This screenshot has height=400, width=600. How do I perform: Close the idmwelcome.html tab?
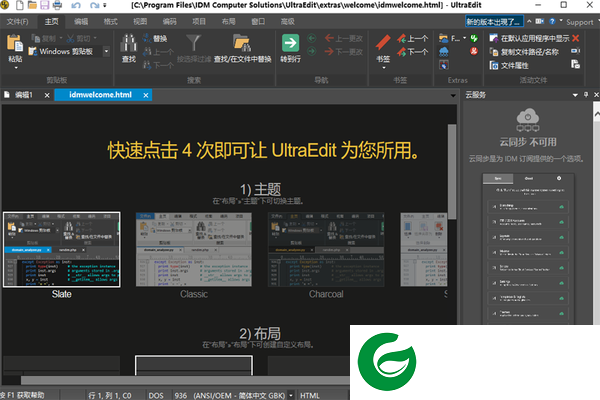(x=146, y=95)
